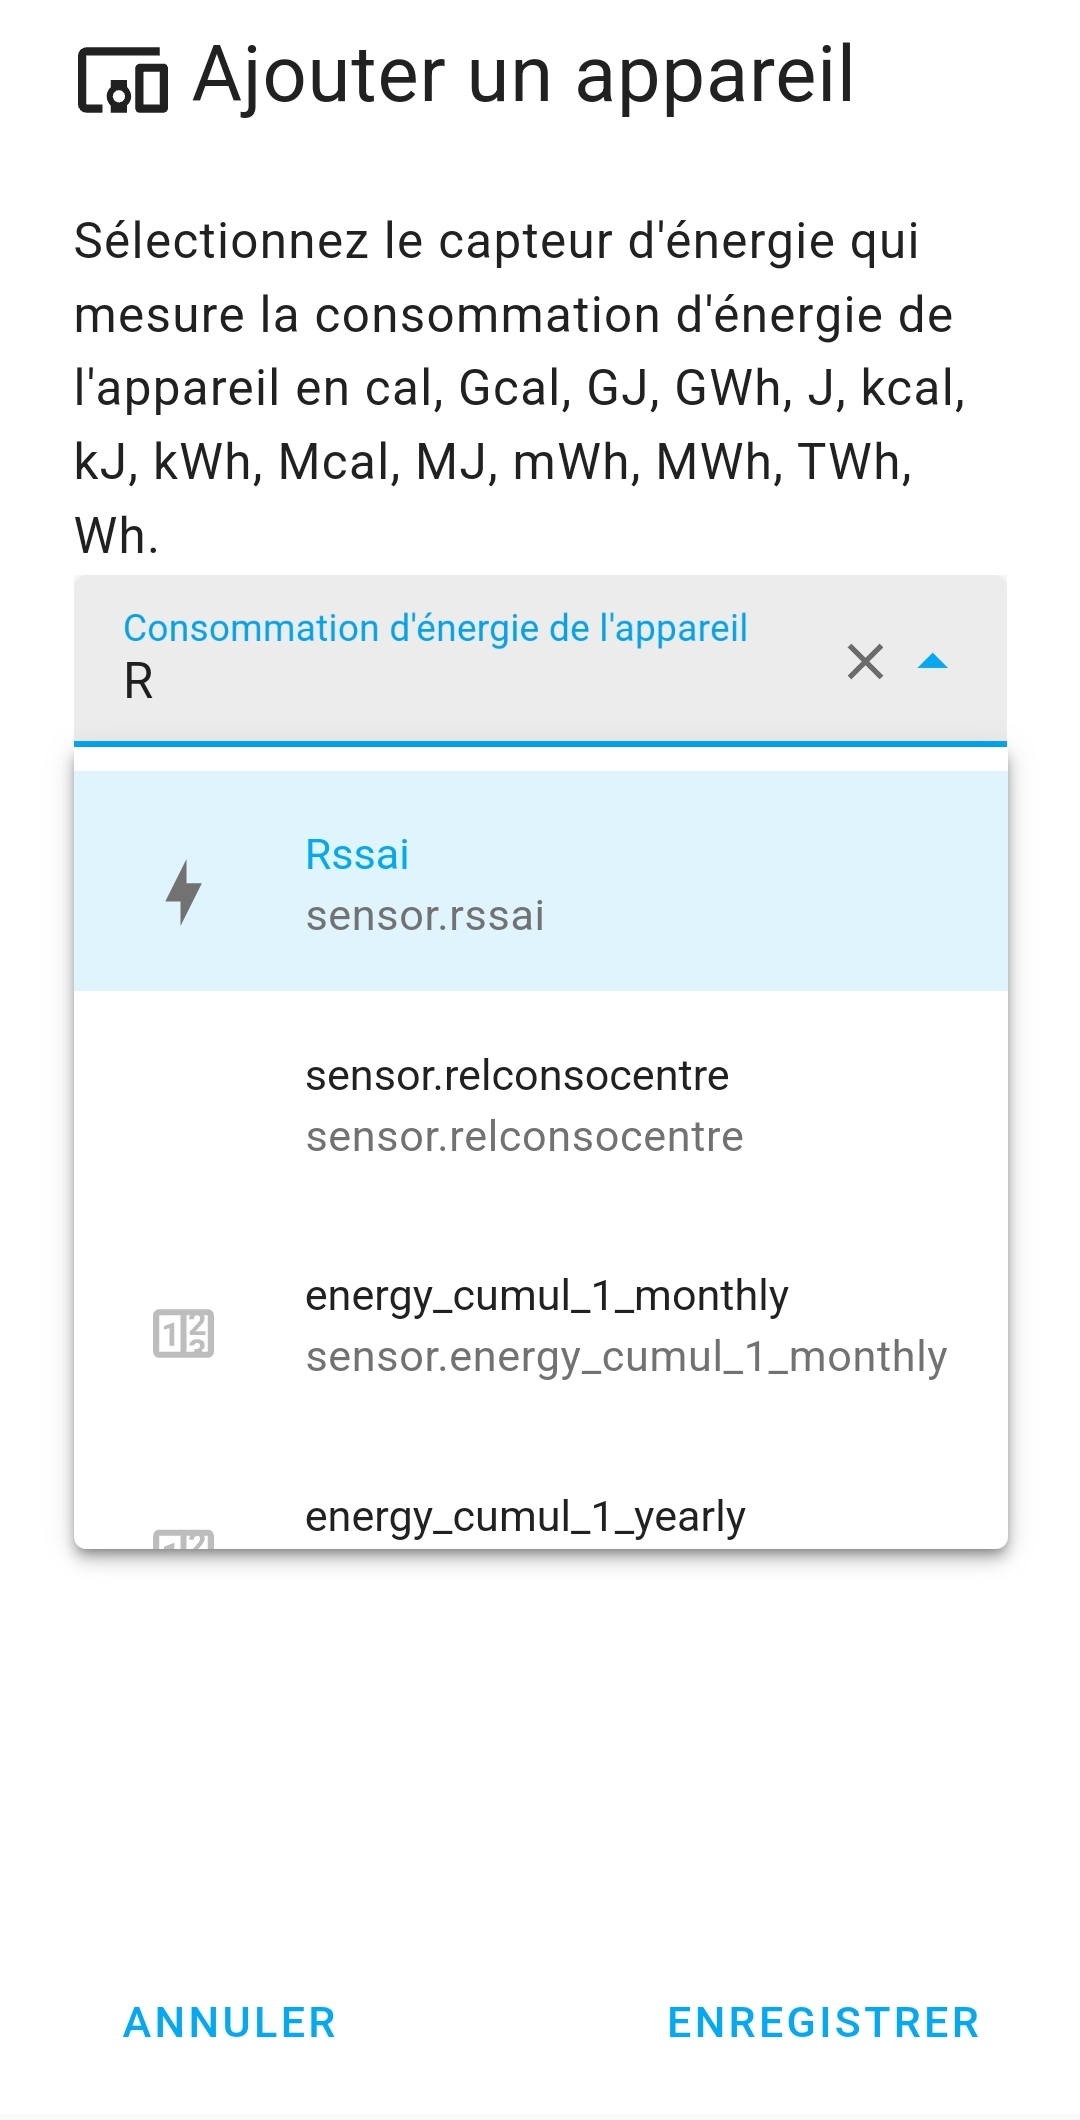
Task: Click the lightning bolt icon beside Rssai
Action: click(183, 892)
